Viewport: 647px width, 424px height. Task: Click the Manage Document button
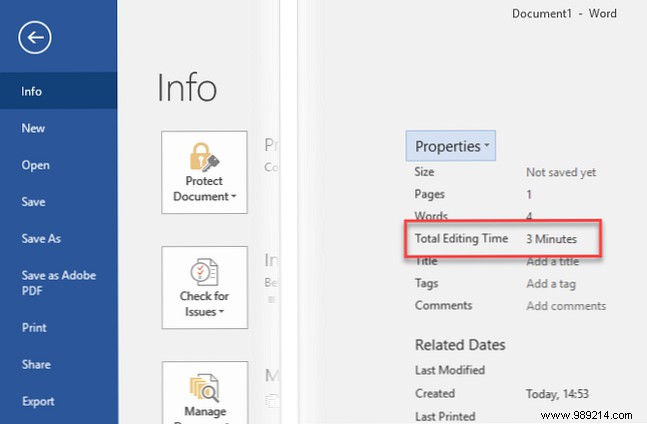click(205, 393)
